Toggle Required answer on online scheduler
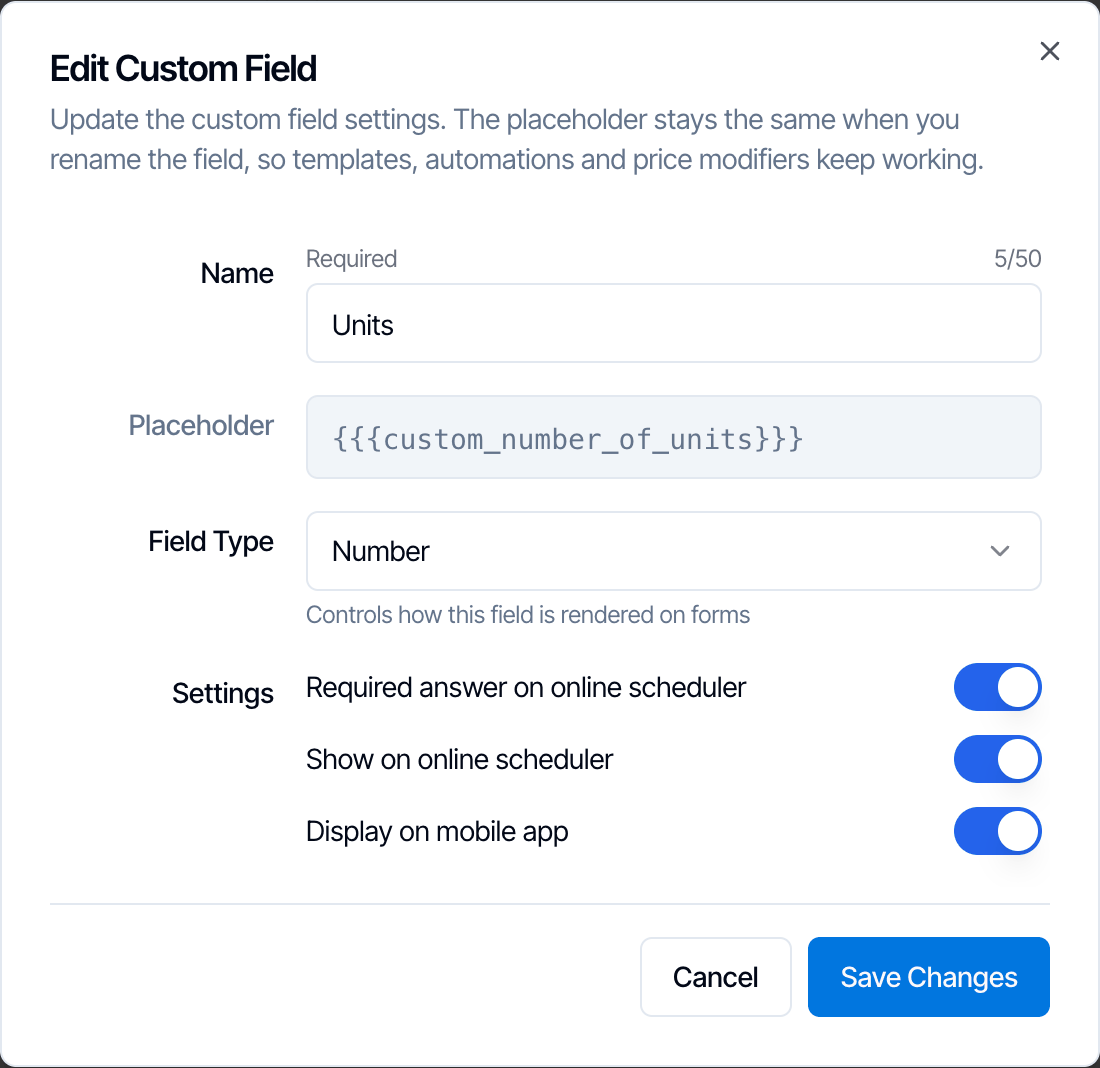Screen dimensions: 1100x1068 (x=997, y=687)
